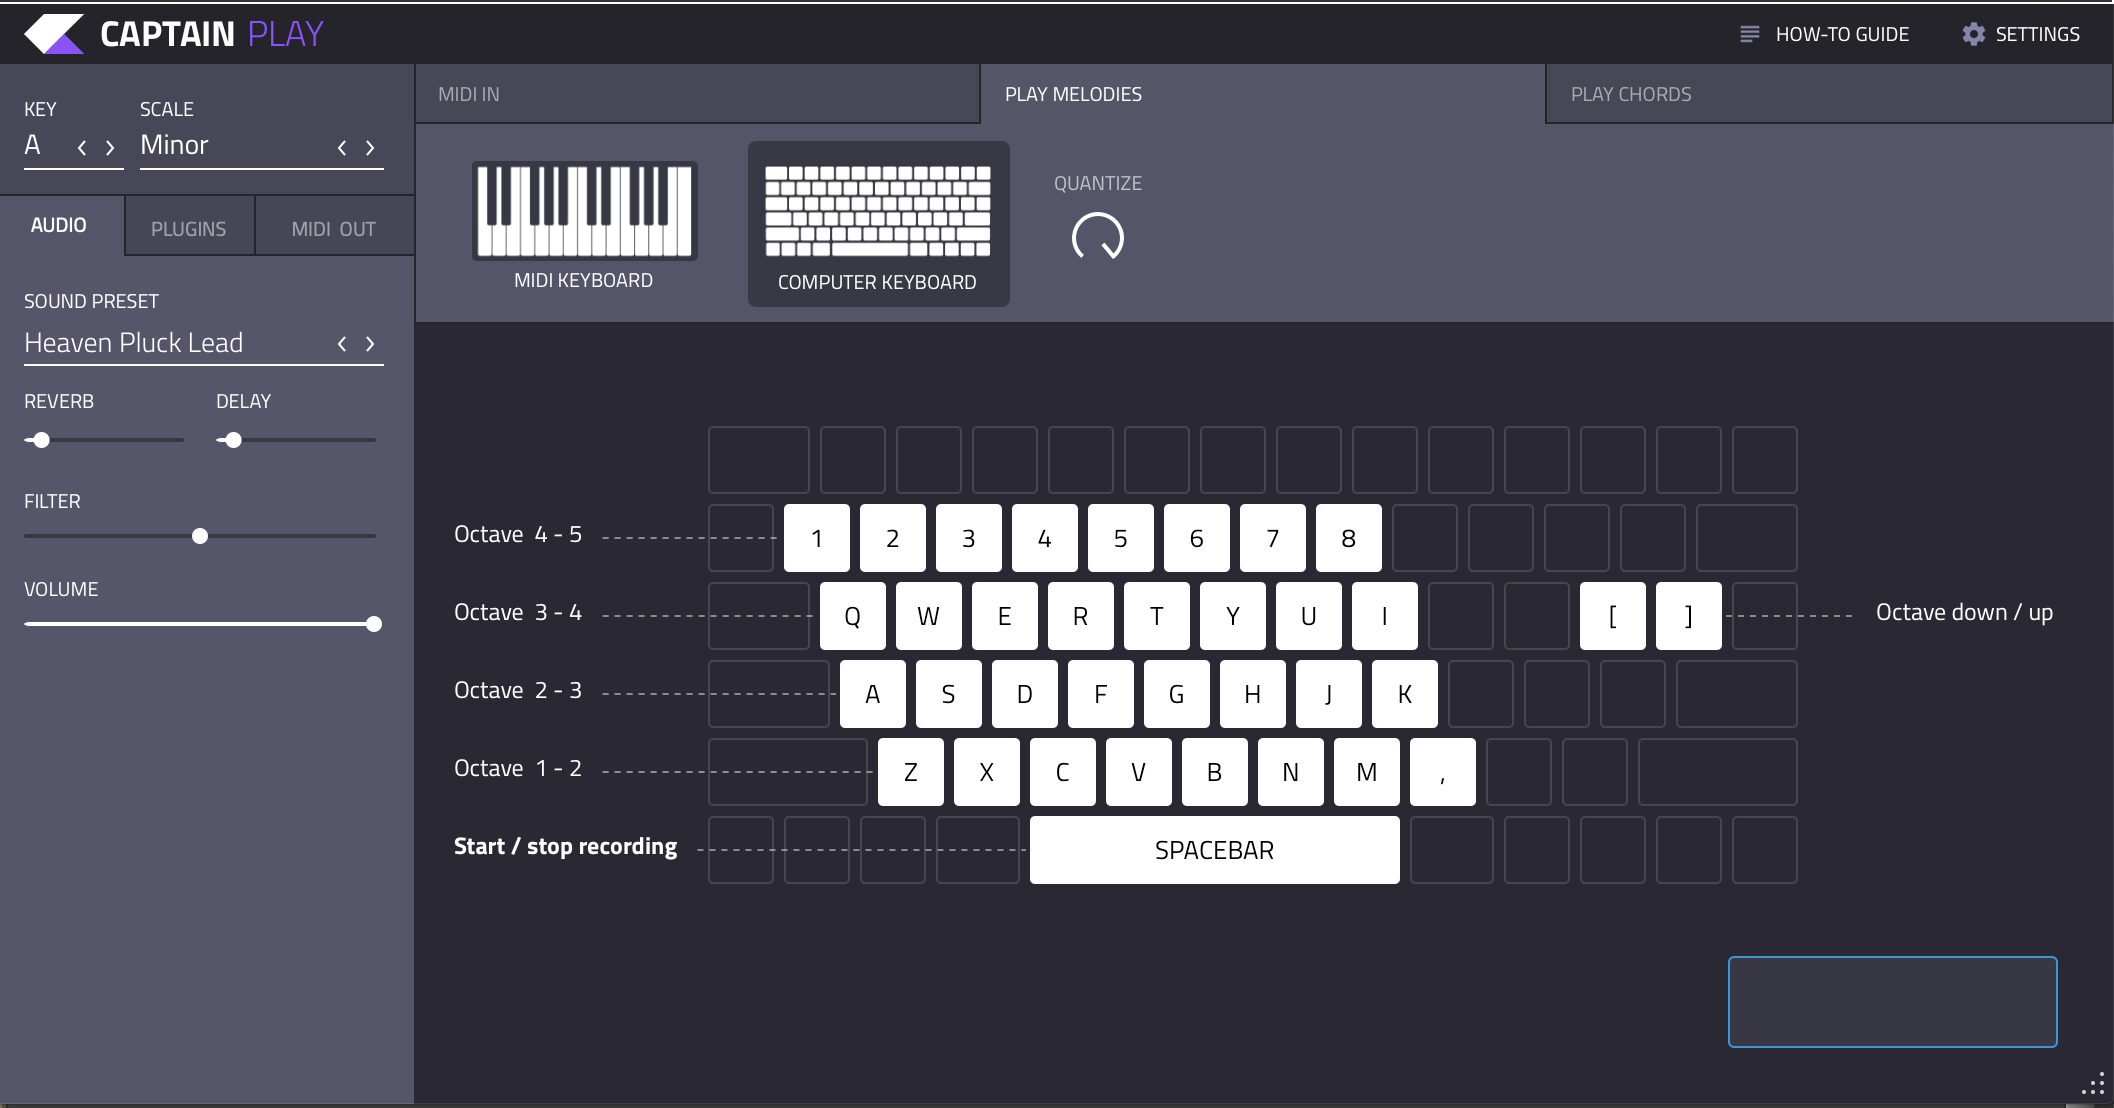Switch to the Play Chords tab

click(x=1630, y=94)
